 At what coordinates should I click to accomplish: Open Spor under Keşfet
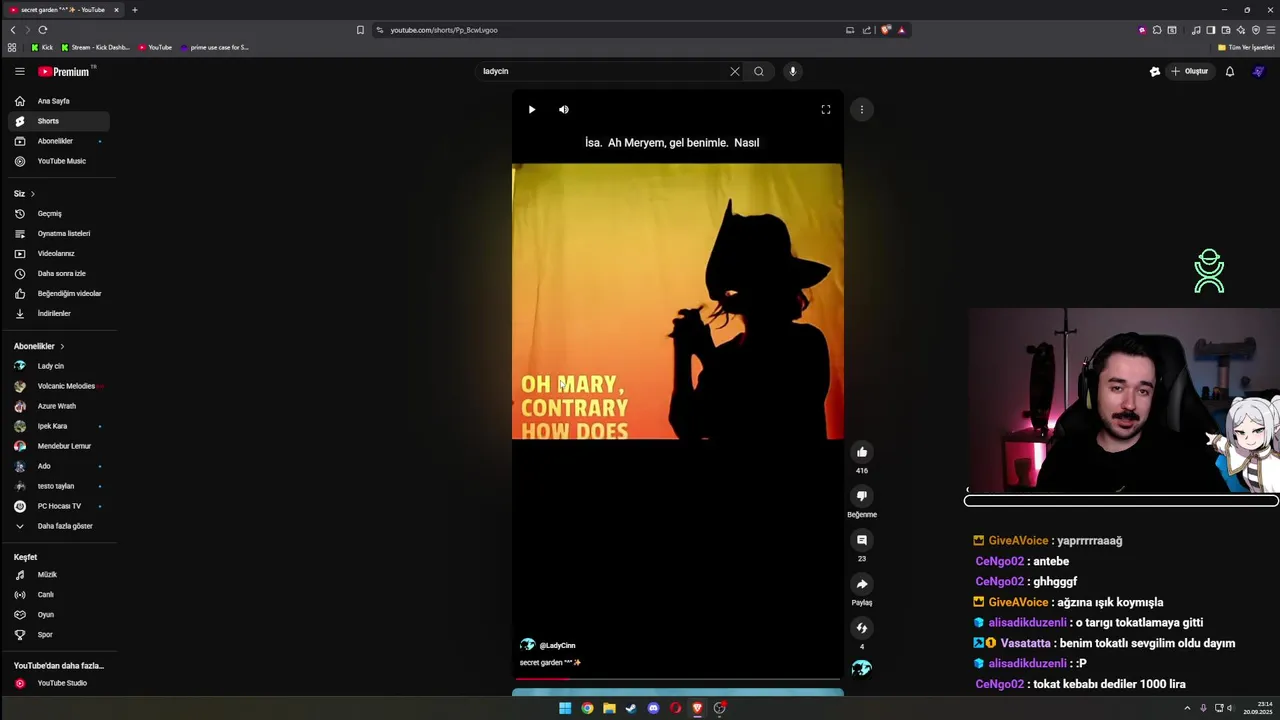click(x=58, y=635)
